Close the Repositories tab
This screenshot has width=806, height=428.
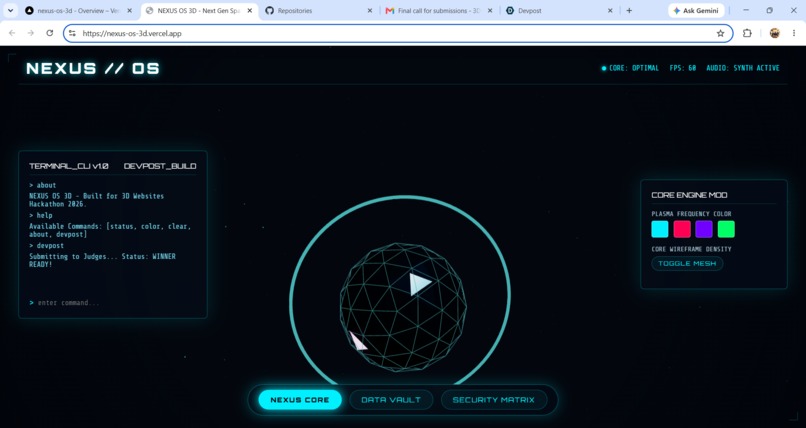point(370,10)
